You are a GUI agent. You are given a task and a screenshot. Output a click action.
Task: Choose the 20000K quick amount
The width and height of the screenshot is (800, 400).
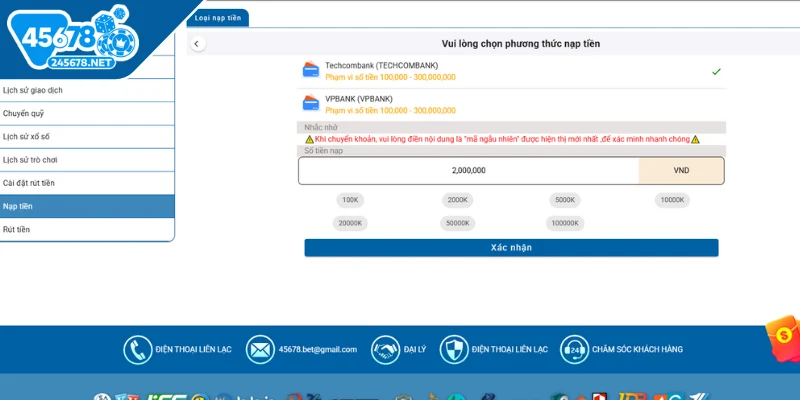350,223
